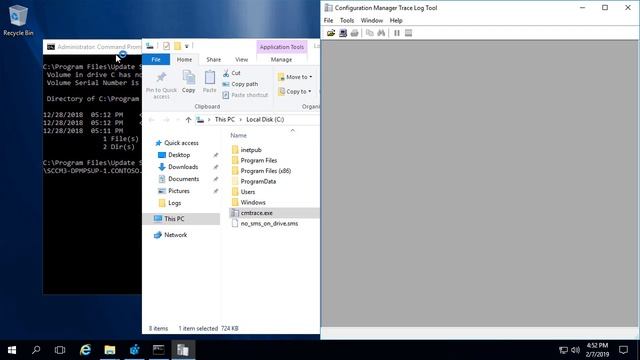
Task: Click the Pin to Quick access button
Action: pyautogui.click(x=161, y=85)
